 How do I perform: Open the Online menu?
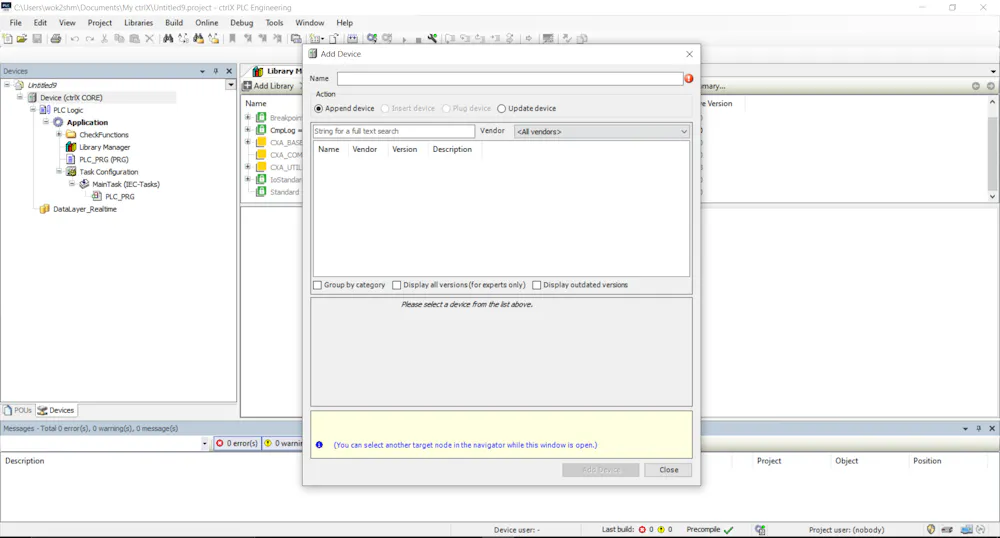207,22
